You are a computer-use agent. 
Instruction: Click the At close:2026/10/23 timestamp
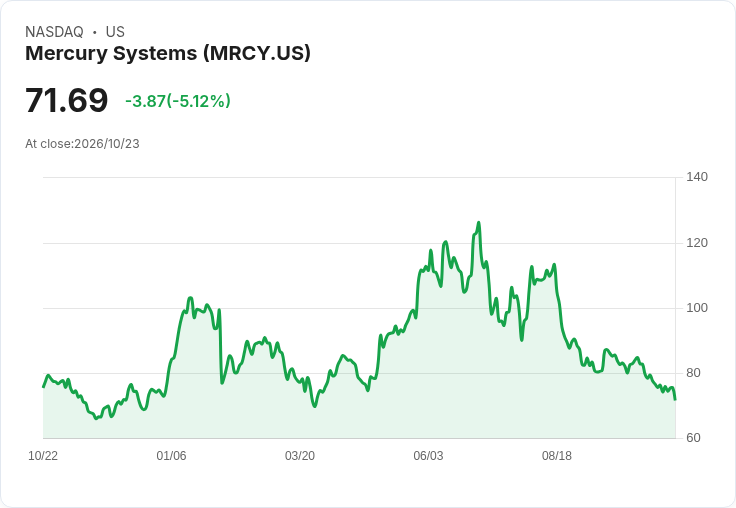coord(82,144)
